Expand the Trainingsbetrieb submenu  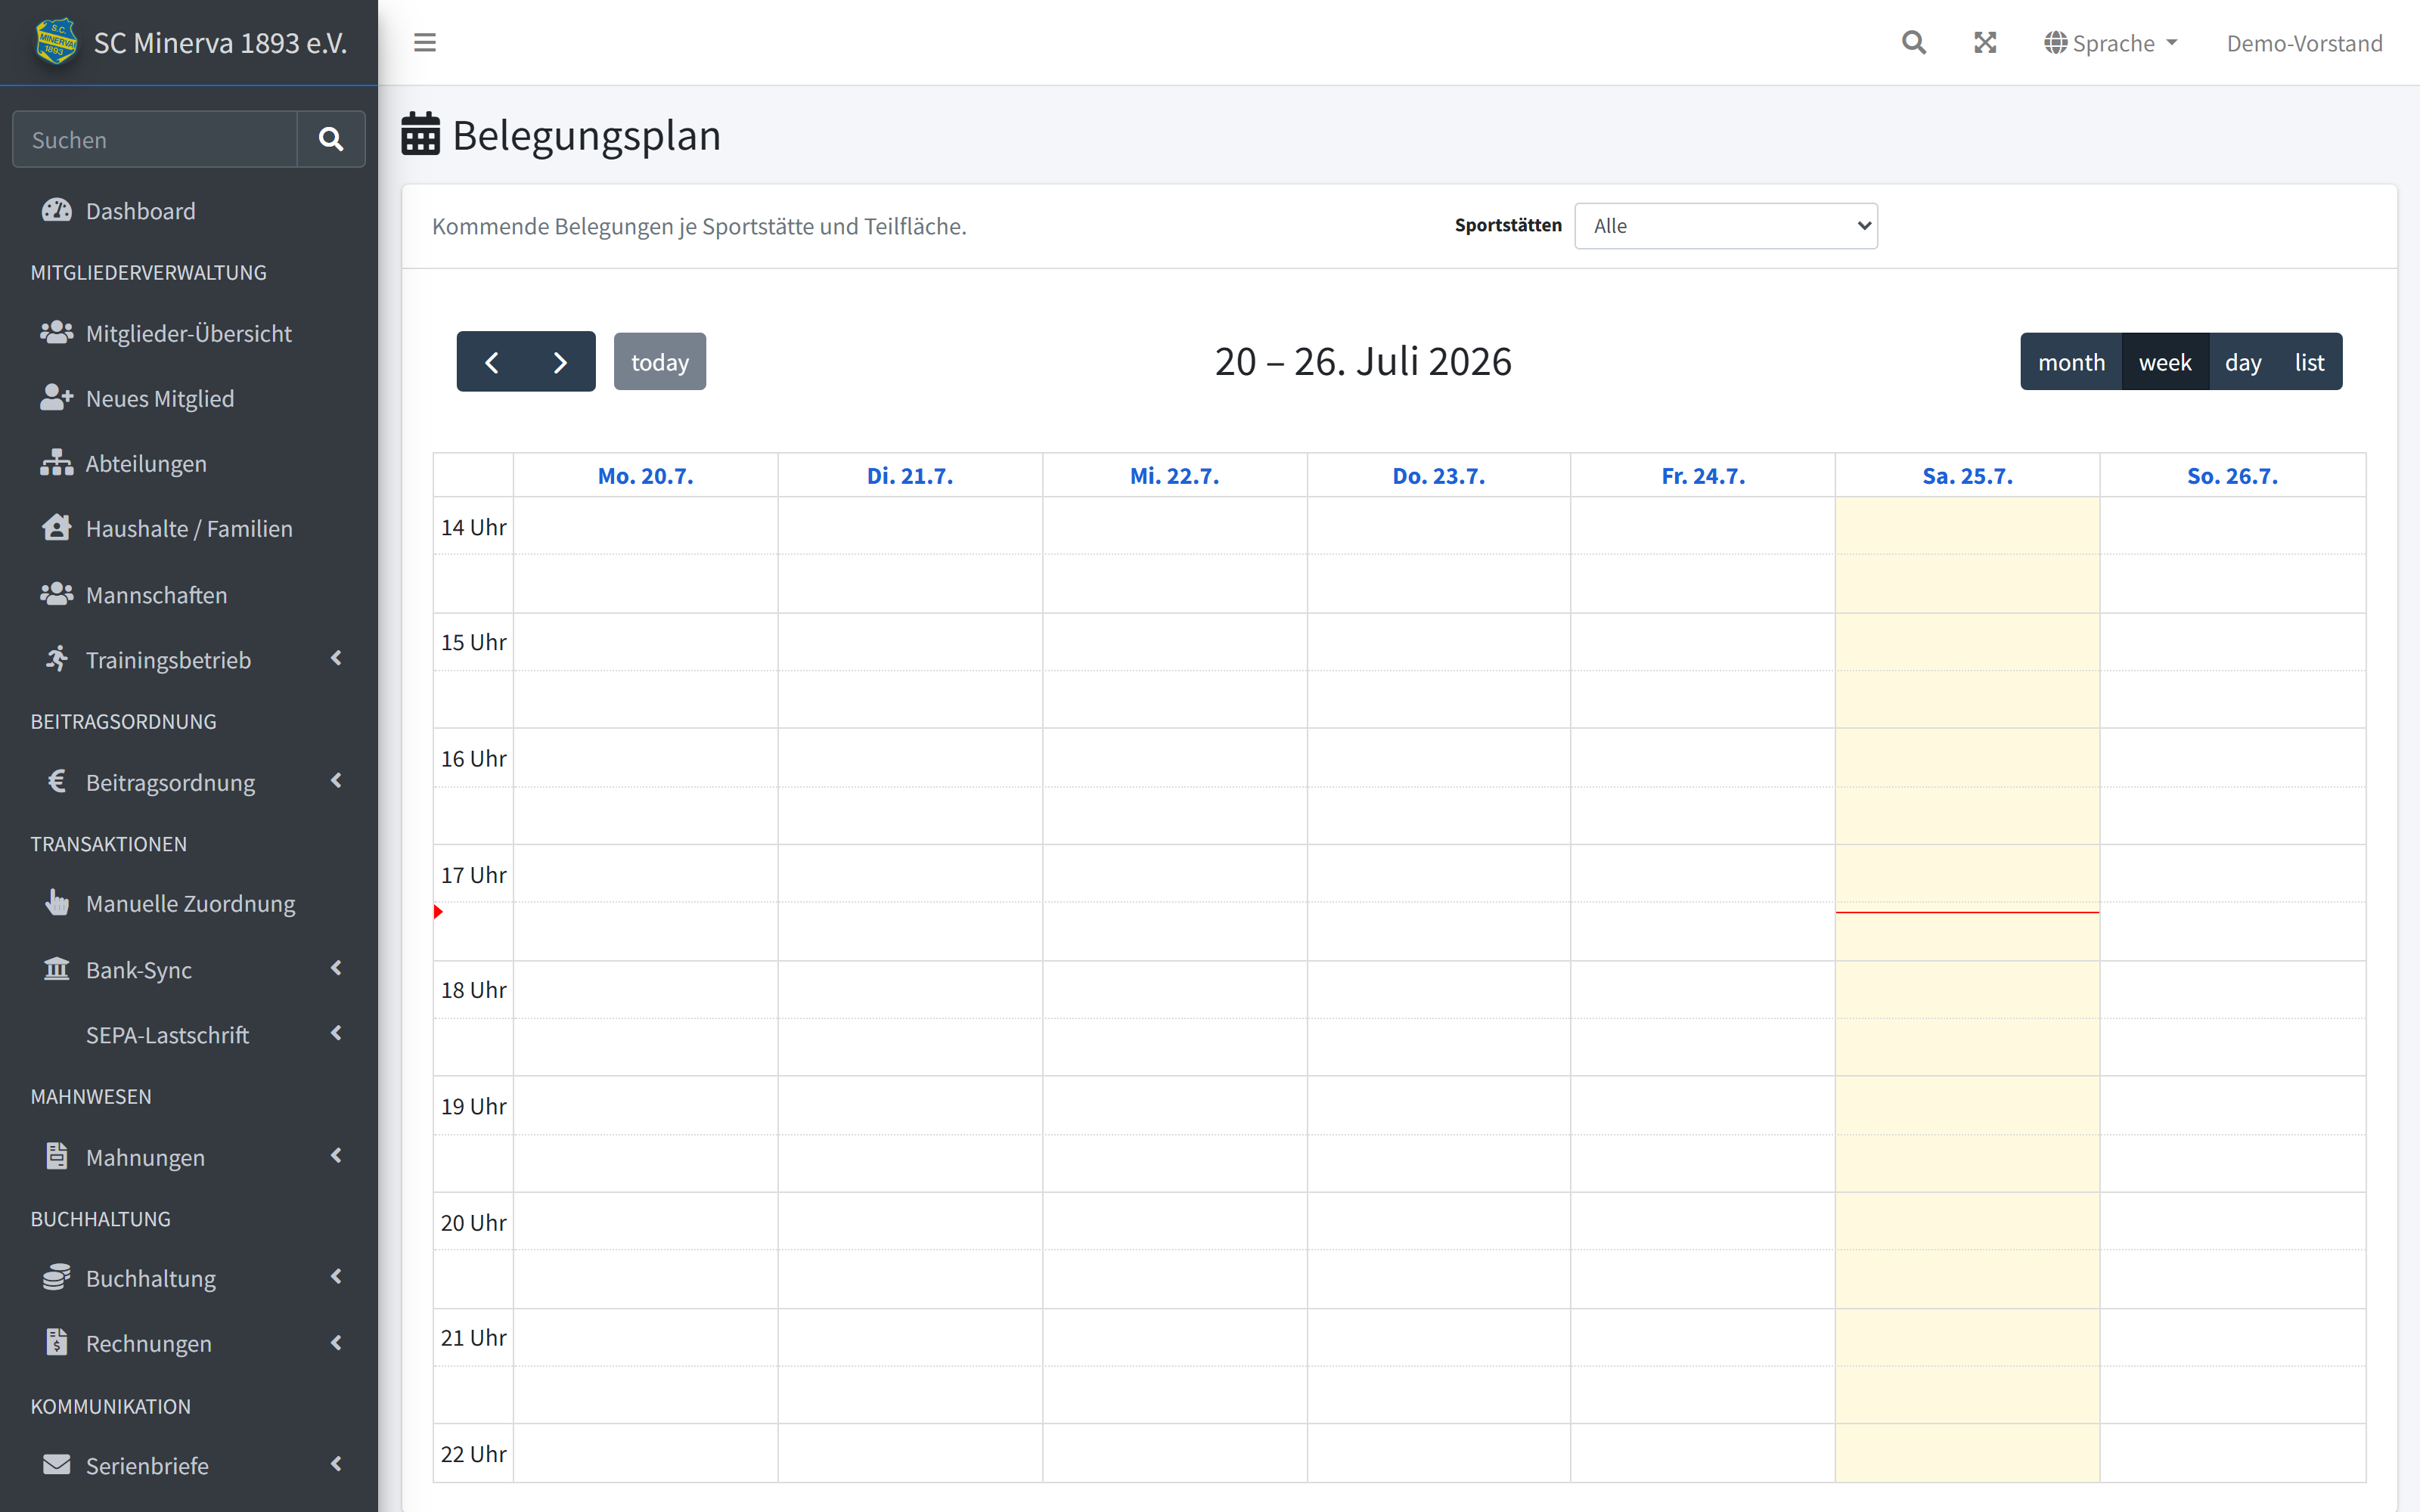189,660
